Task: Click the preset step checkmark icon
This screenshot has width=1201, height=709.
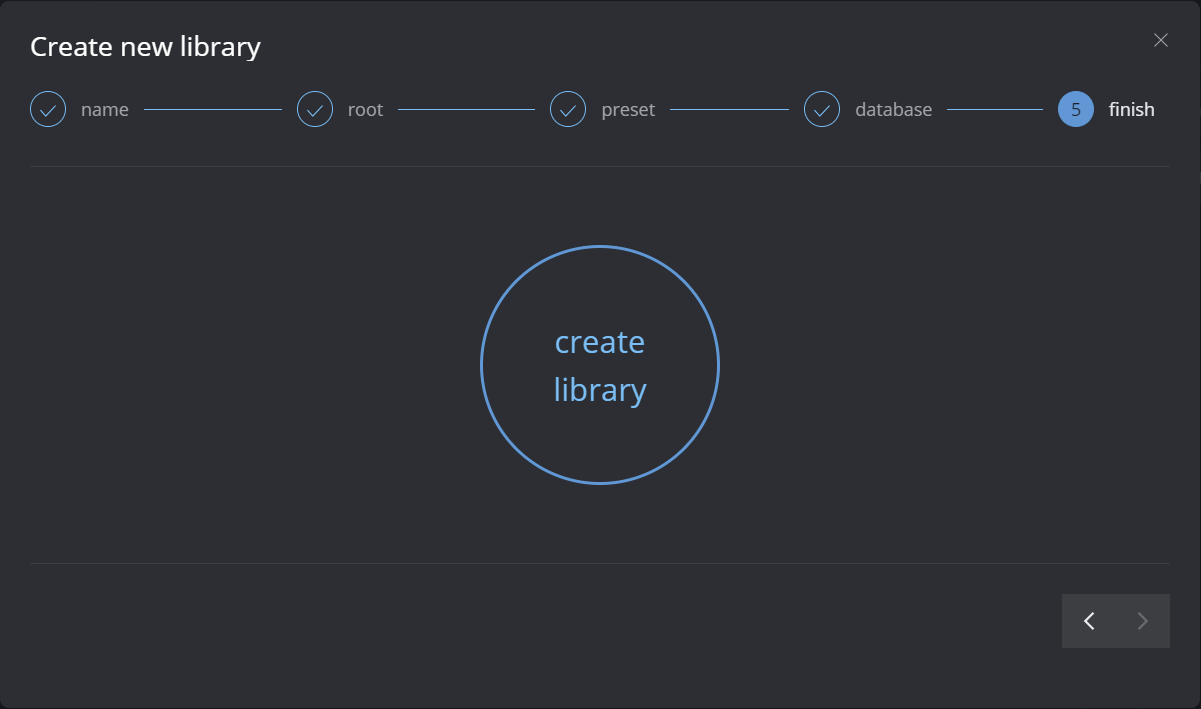Action: pos(568,109)
